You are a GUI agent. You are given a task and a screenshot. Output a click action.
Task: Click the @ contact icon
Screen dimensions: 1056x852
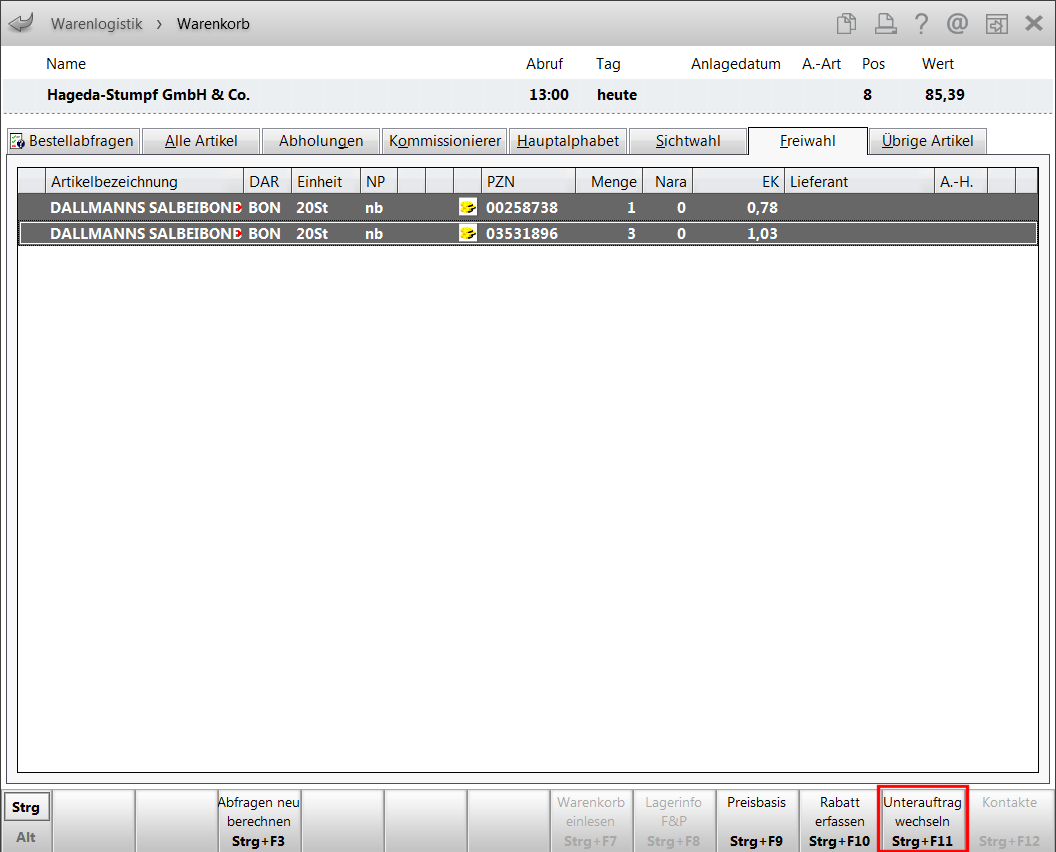[x=957, y=24]
